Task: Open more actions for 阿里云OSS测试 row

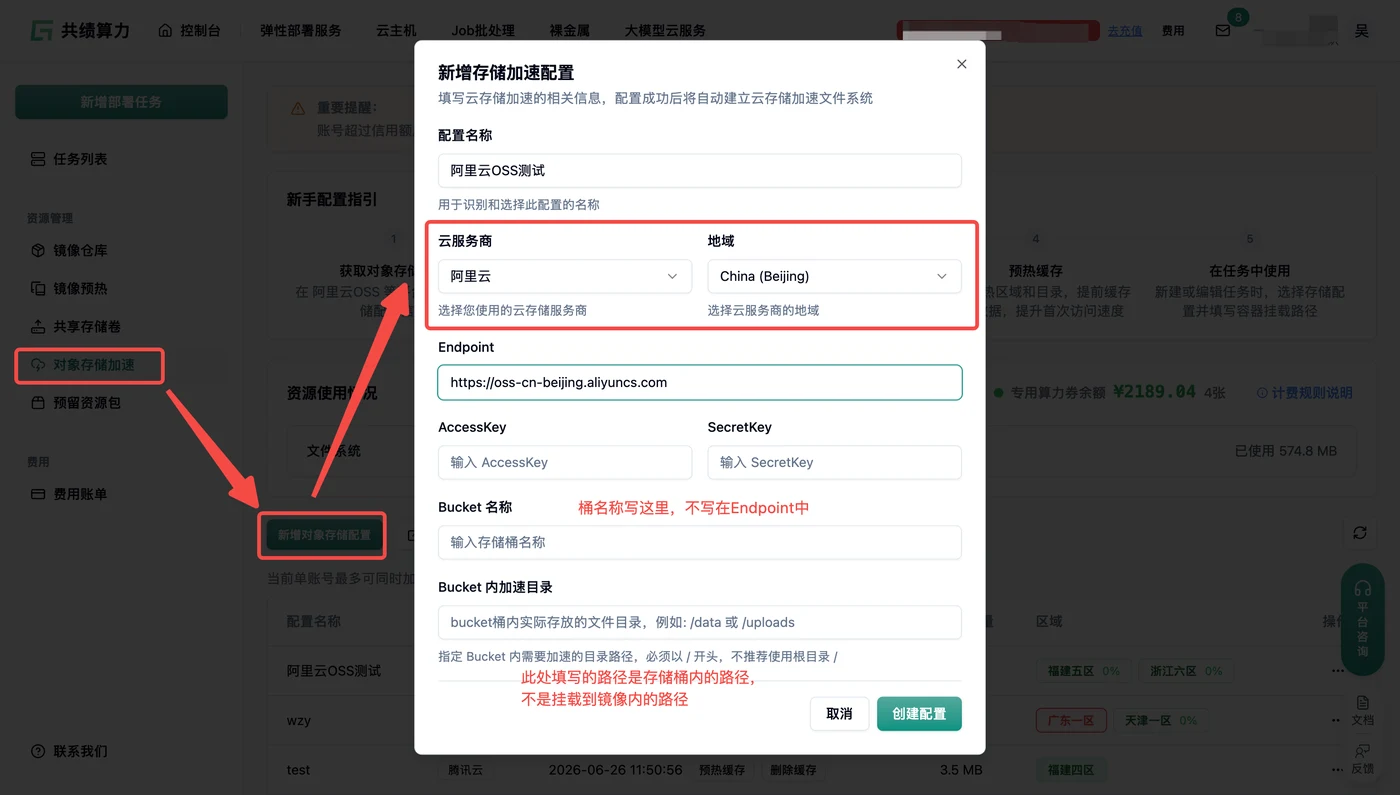Action: (1338, 671)
